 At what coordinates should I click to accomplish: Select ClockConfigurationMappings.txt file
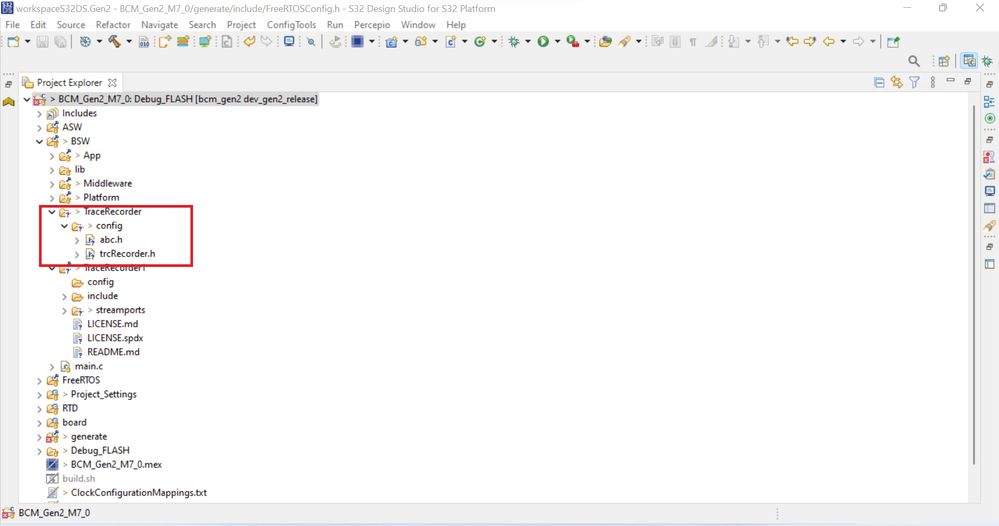tap(139, 492)
